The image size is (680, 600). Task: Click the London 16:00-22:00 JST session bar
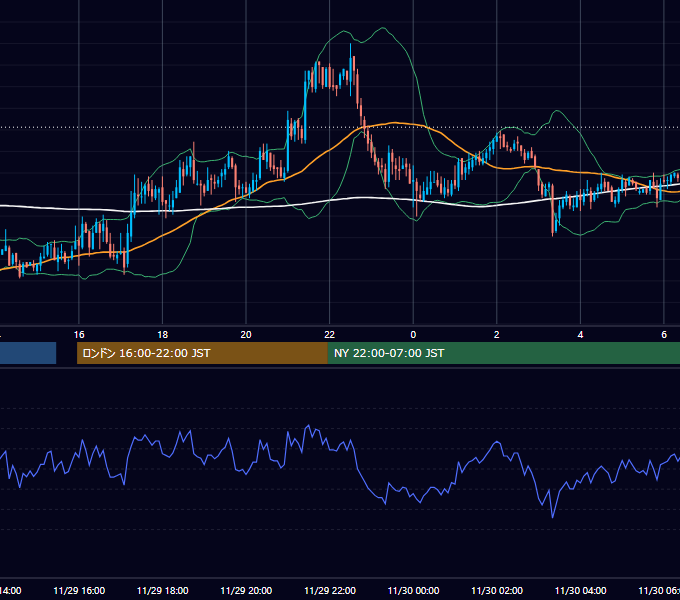click(x=202, y=353)
